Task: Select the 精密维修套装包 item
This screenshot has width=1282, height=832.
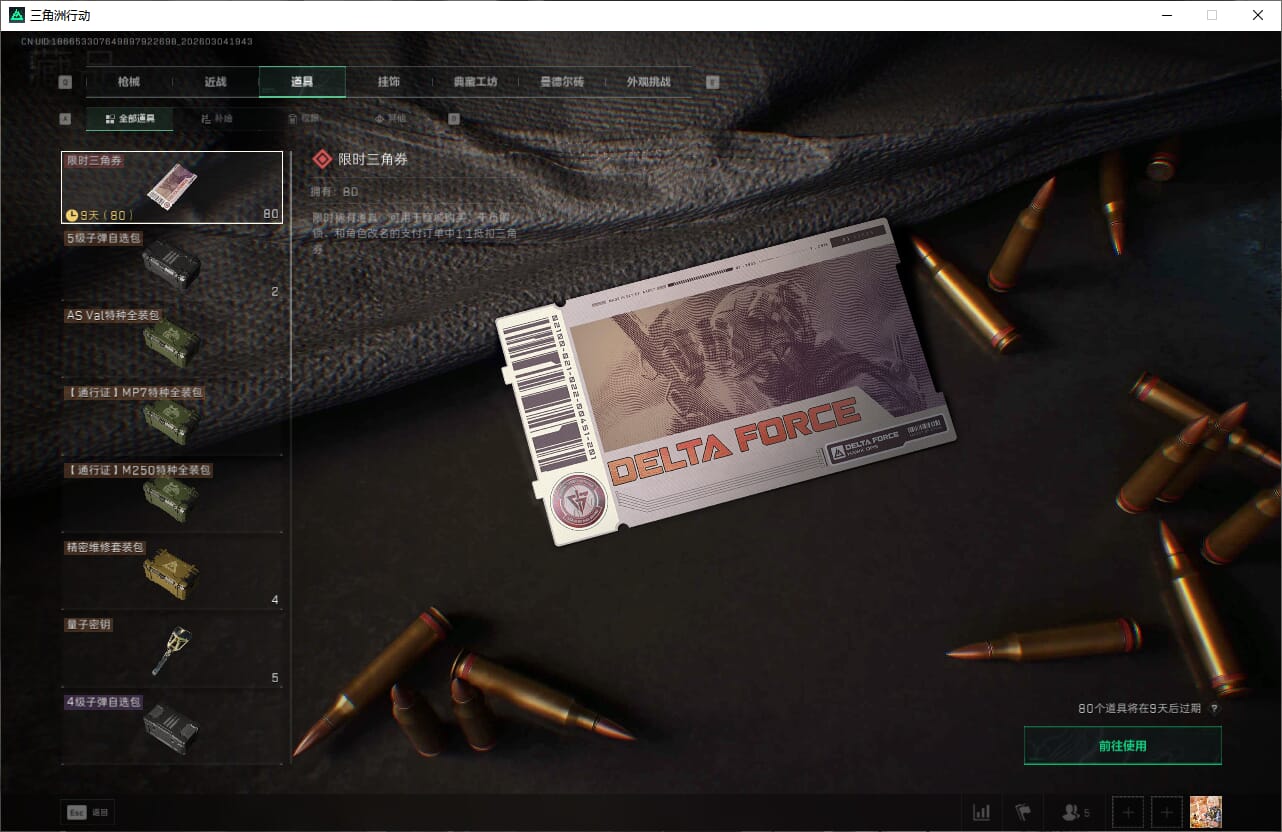Action: coord(172,574)
